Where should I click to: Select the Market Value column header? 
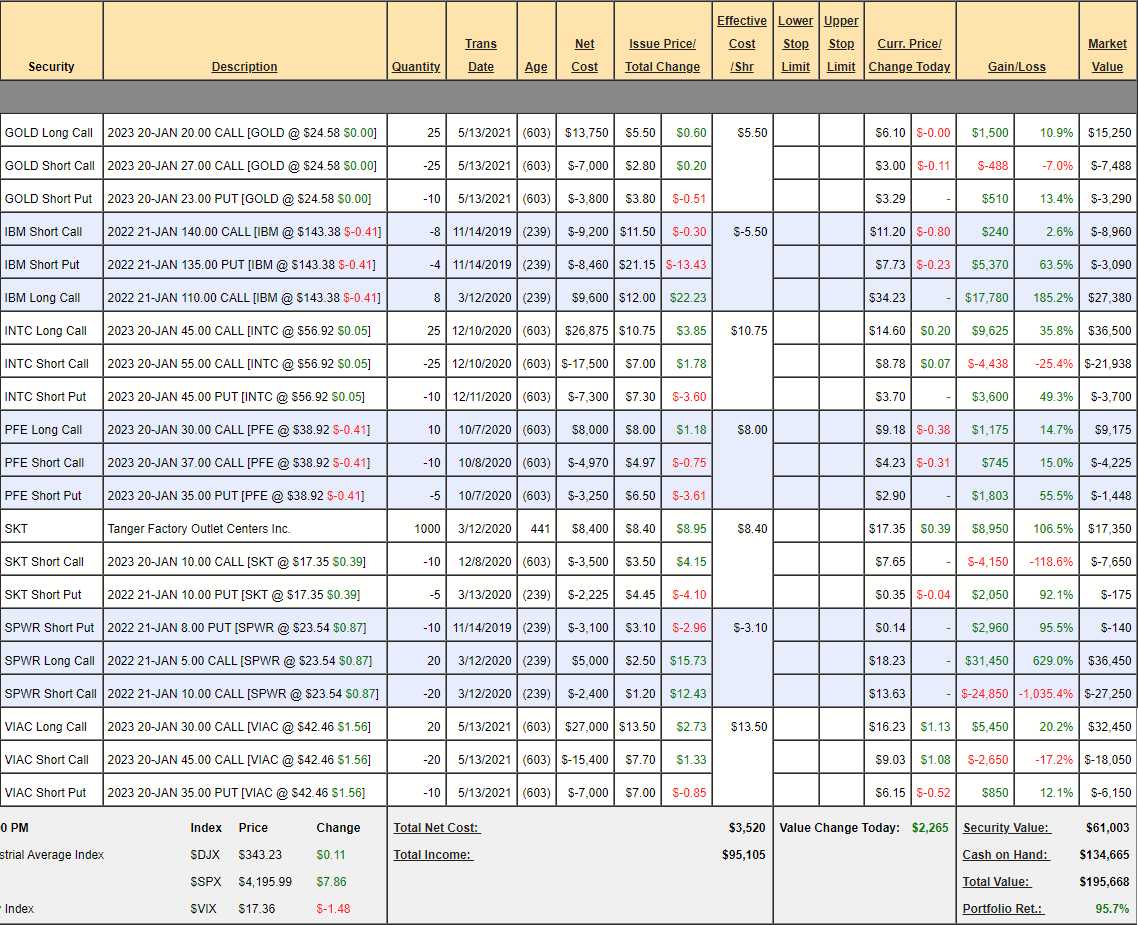(1107, 55)
